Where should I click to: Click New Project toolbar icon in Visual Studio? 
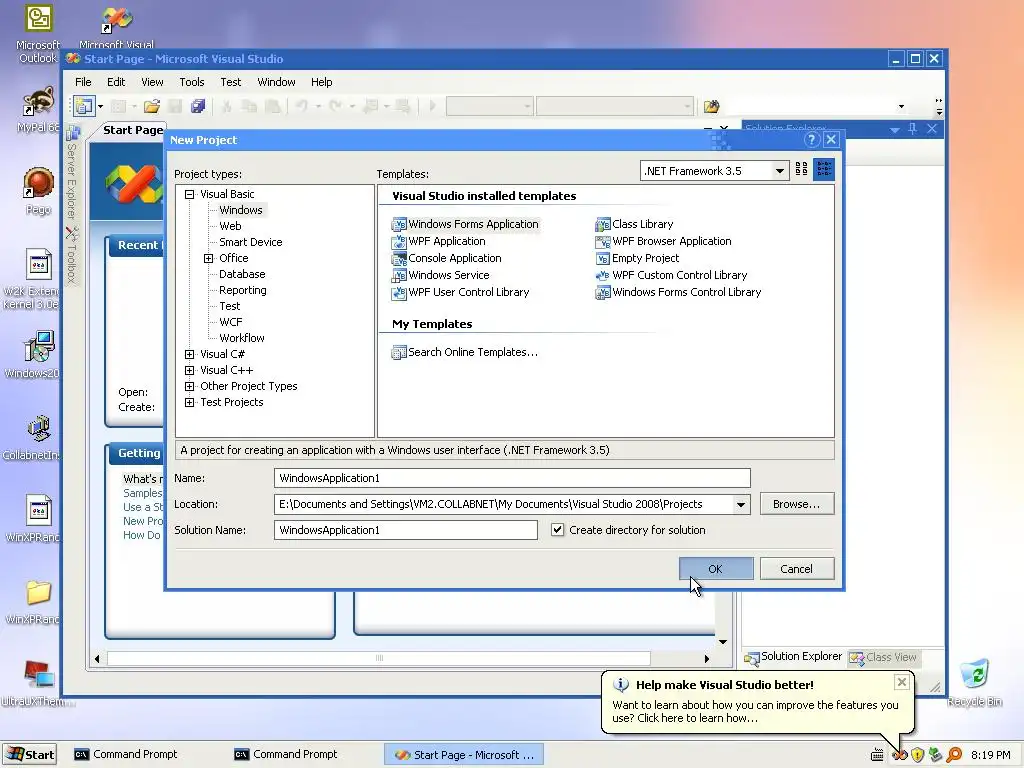click(x=83, y=105)
